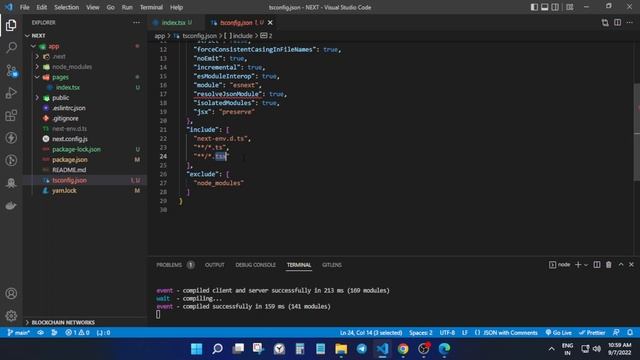Open .eslintrc.json file
This screenshot has width=640, height=360.
pyautogui.click(x=85, y=108)
